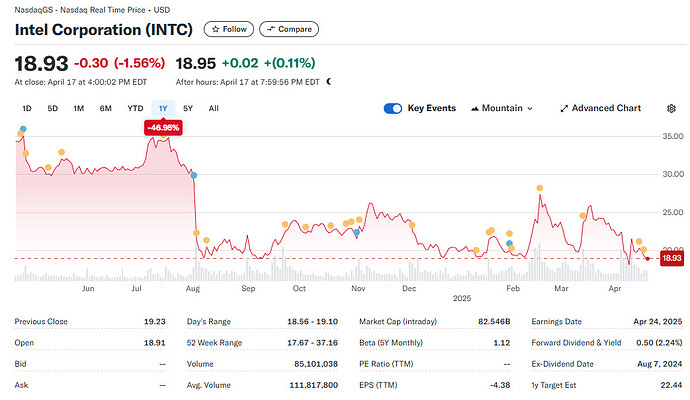The width and height of the screenshot is (690, 400).
Task: Toggle the Key Events switch
Action: [x=393, y=108]
